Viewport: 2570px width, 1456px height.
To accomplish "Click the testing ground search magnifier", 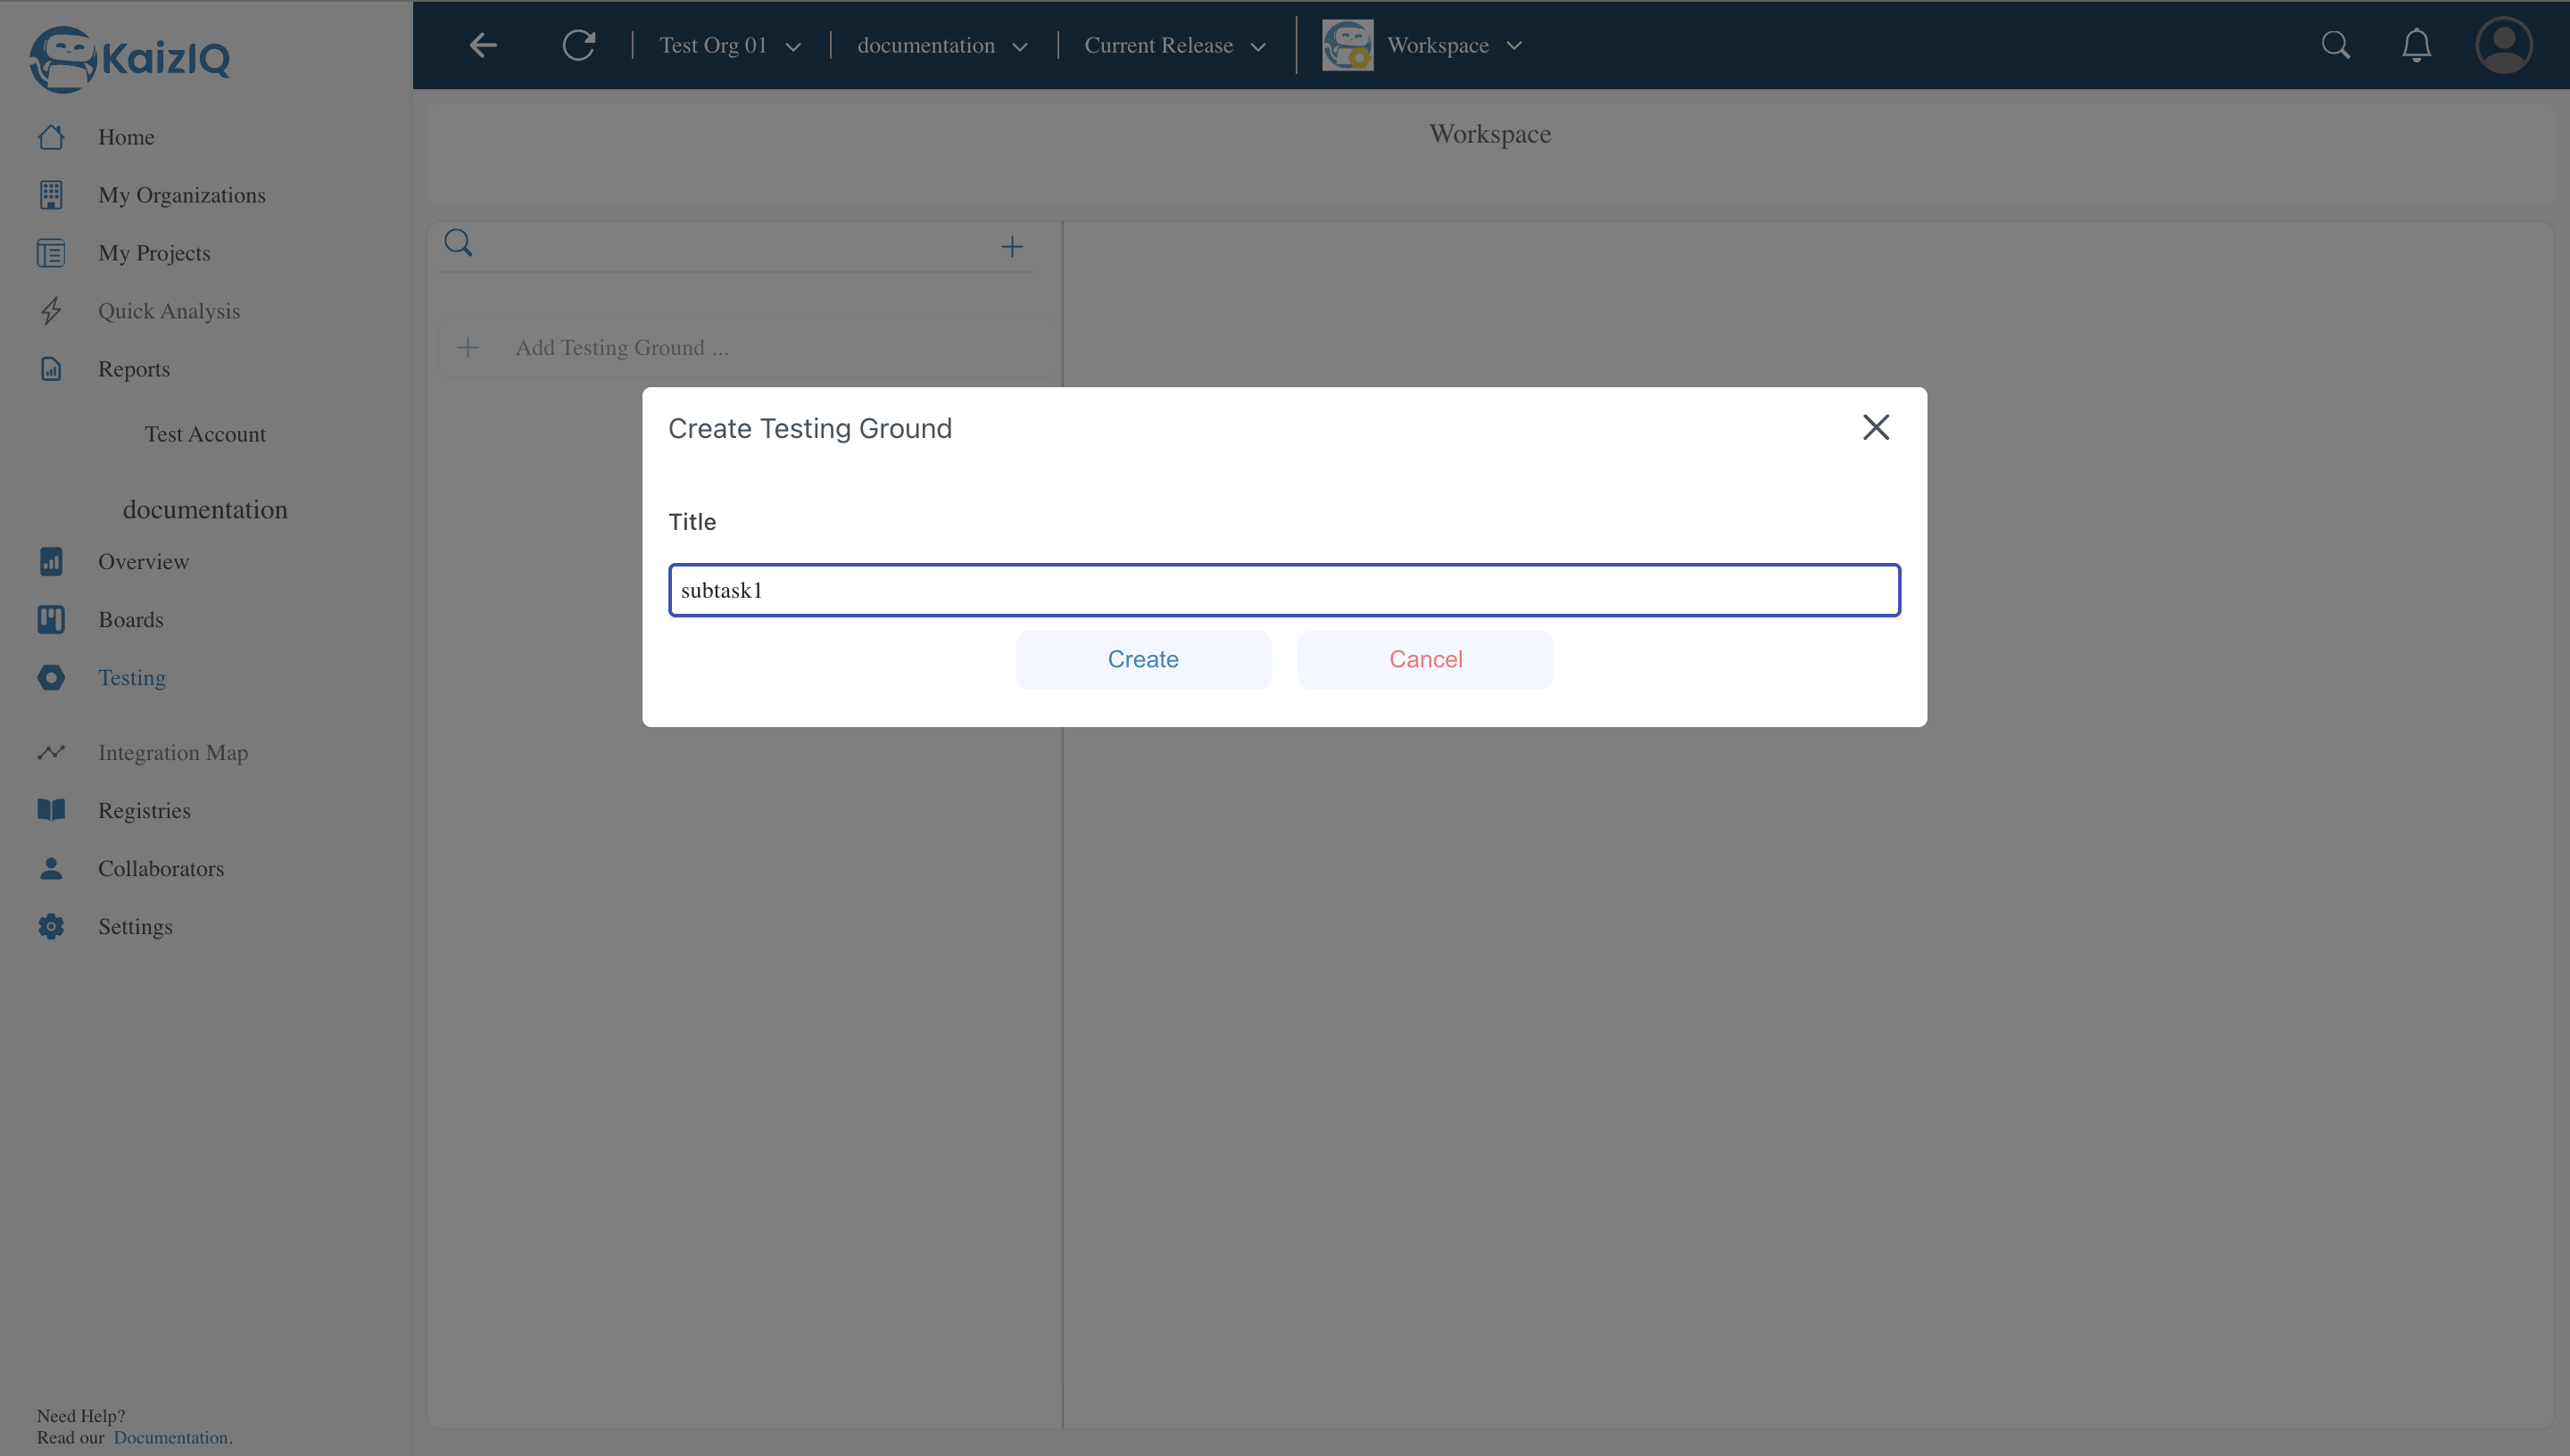I will 458,243.
